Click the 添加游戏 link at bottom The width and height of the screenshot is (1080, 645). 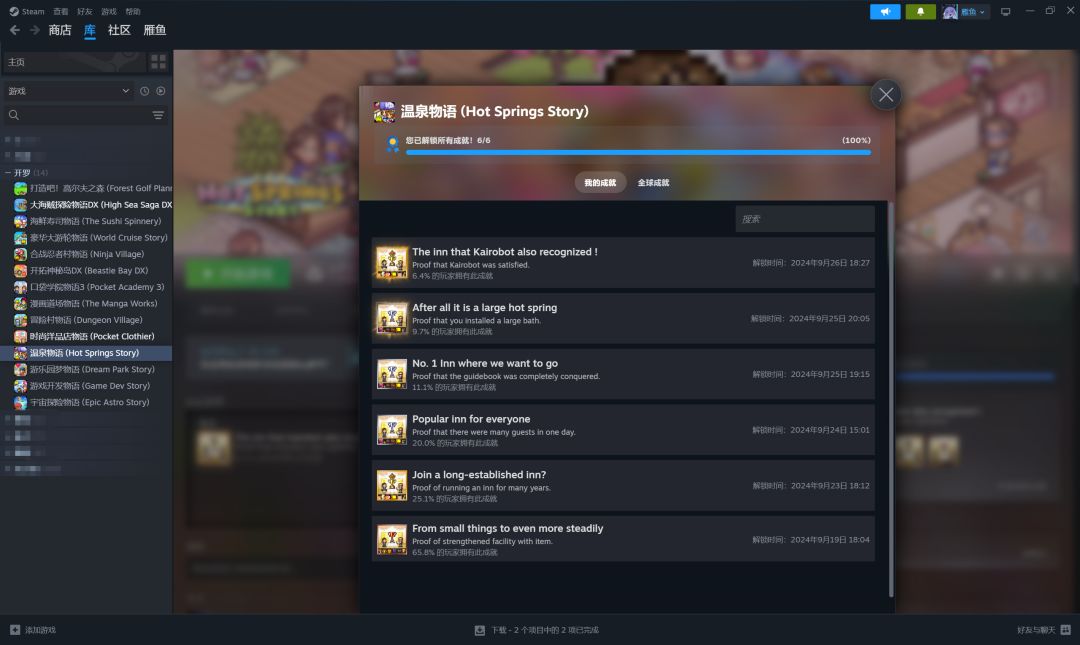40,630
